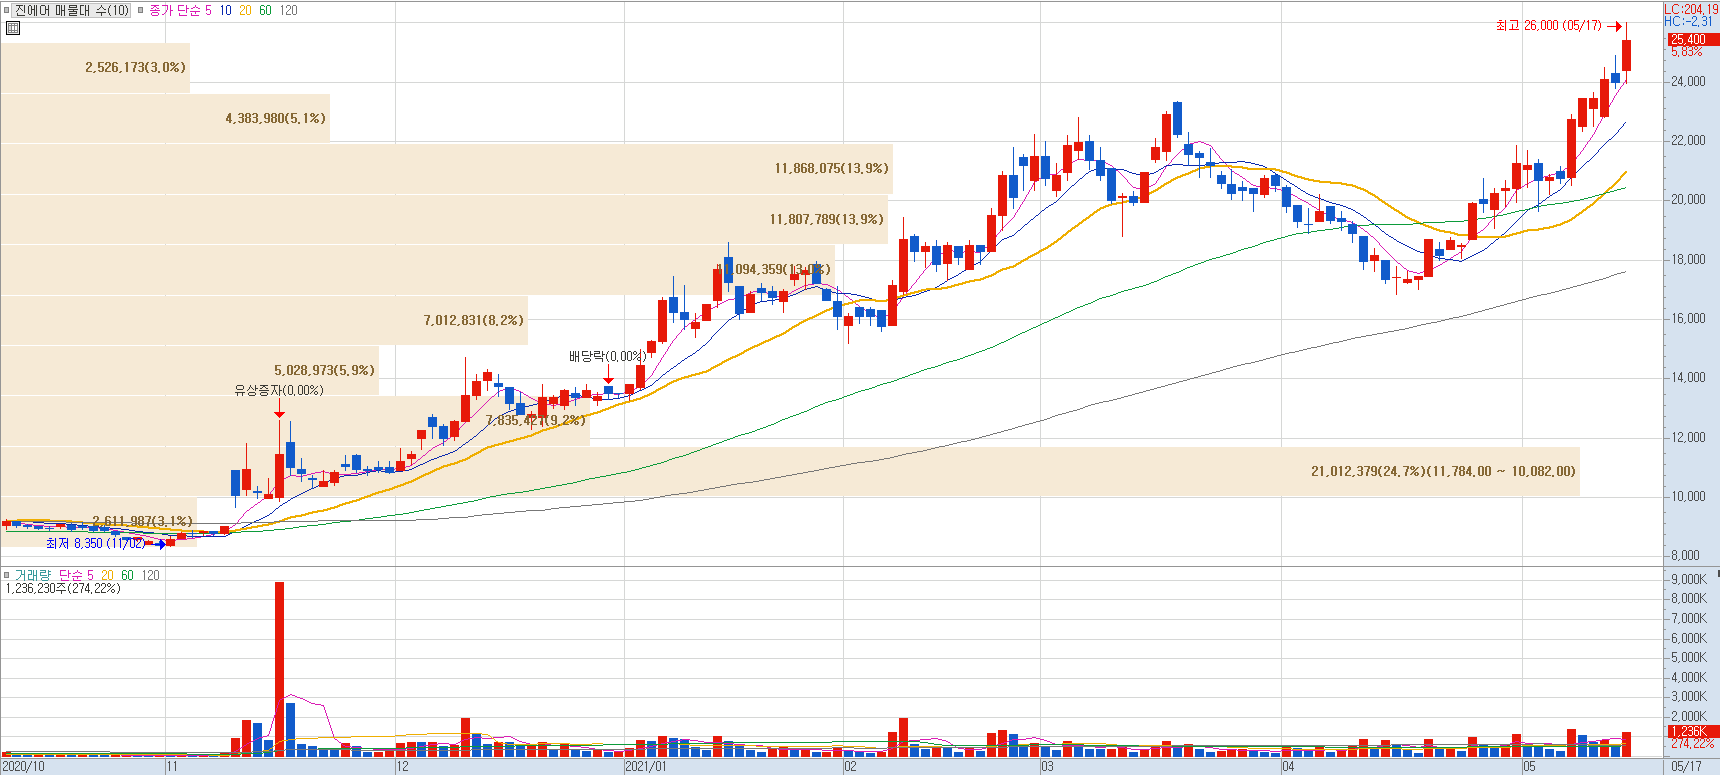Click the grid table icon below chart title
Screen dimensions: 1720x775
(x=12, y=28)
